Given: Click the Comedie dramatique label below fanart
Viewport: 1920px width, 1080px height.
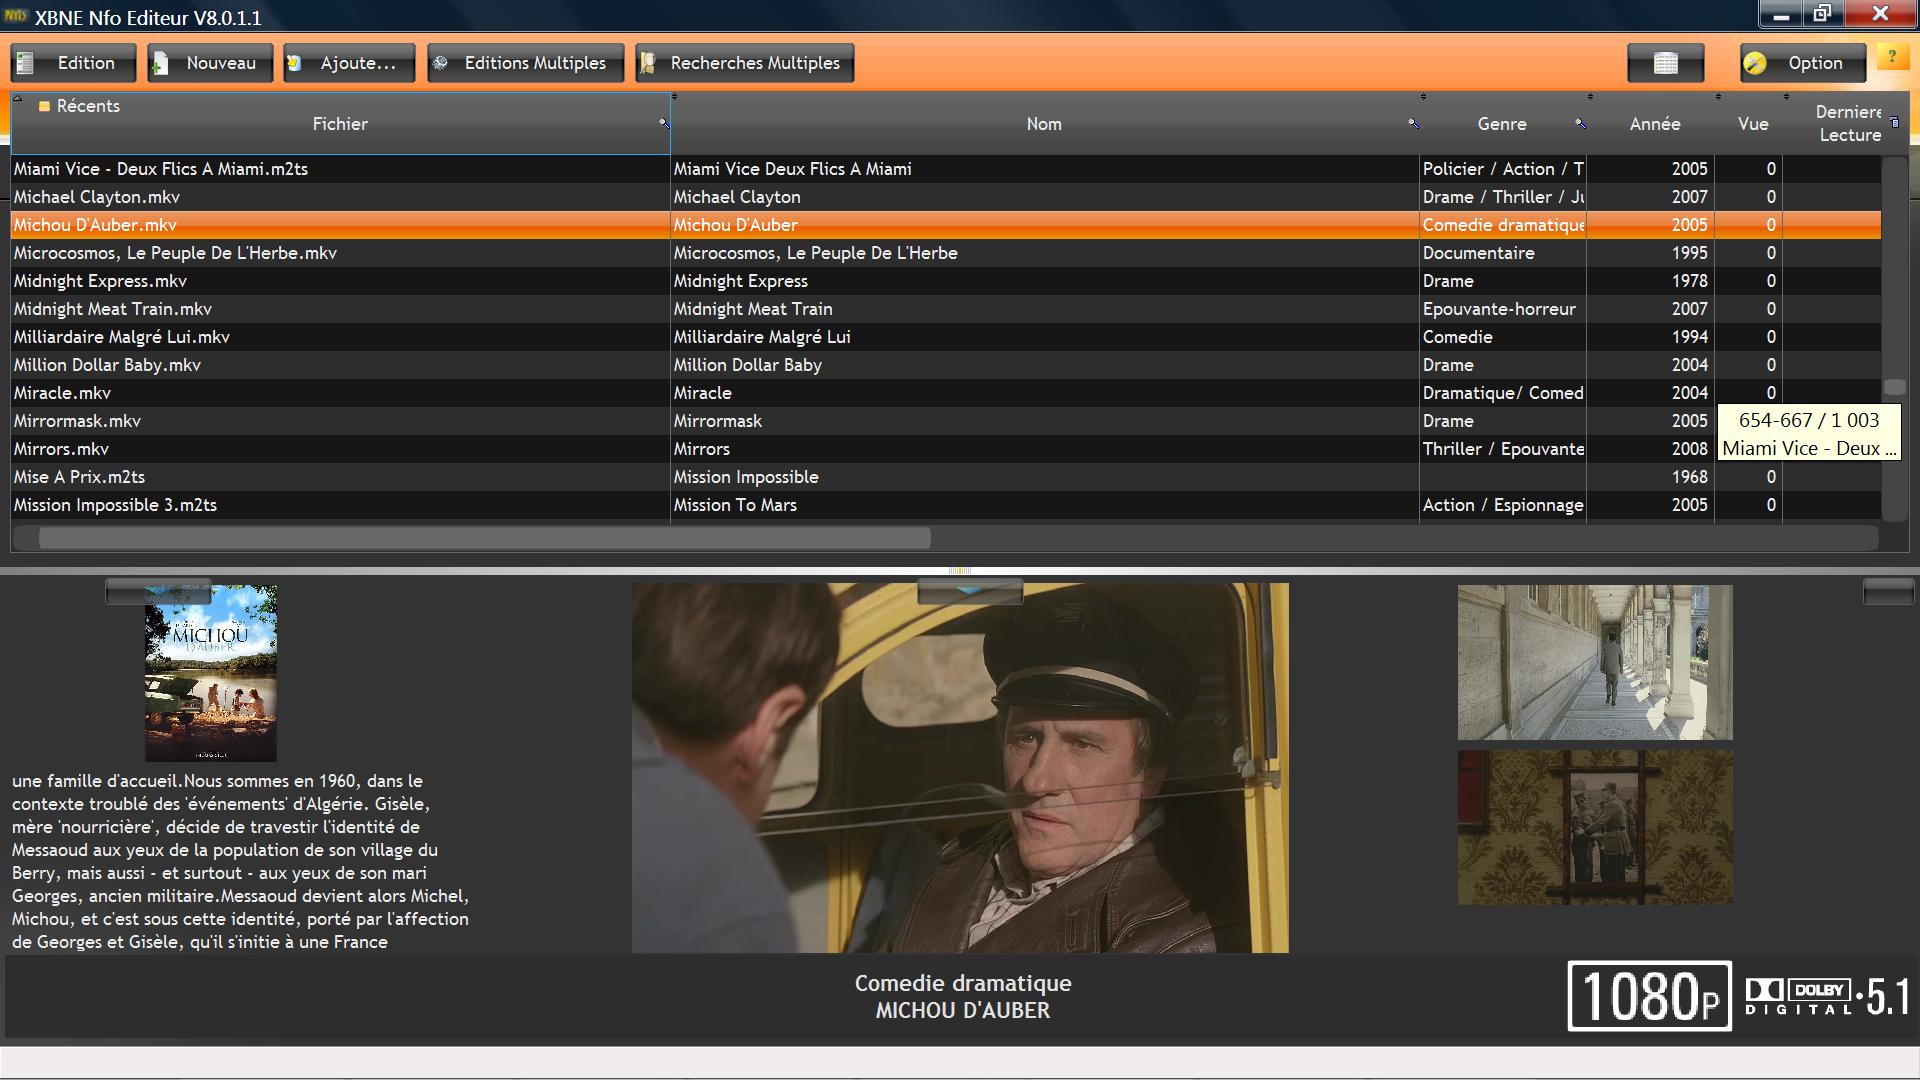Looking at the screenshot, I should click(x=963, y=983).
